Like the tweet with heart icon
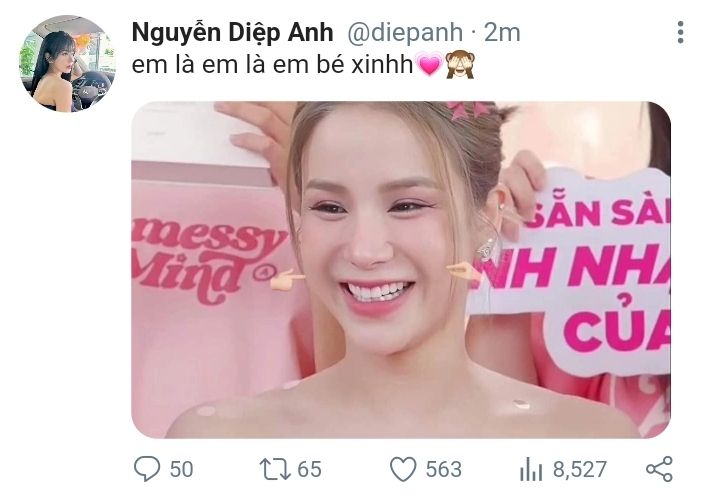The height and width of the screenshot is (496, 720). tap(403, 469)
